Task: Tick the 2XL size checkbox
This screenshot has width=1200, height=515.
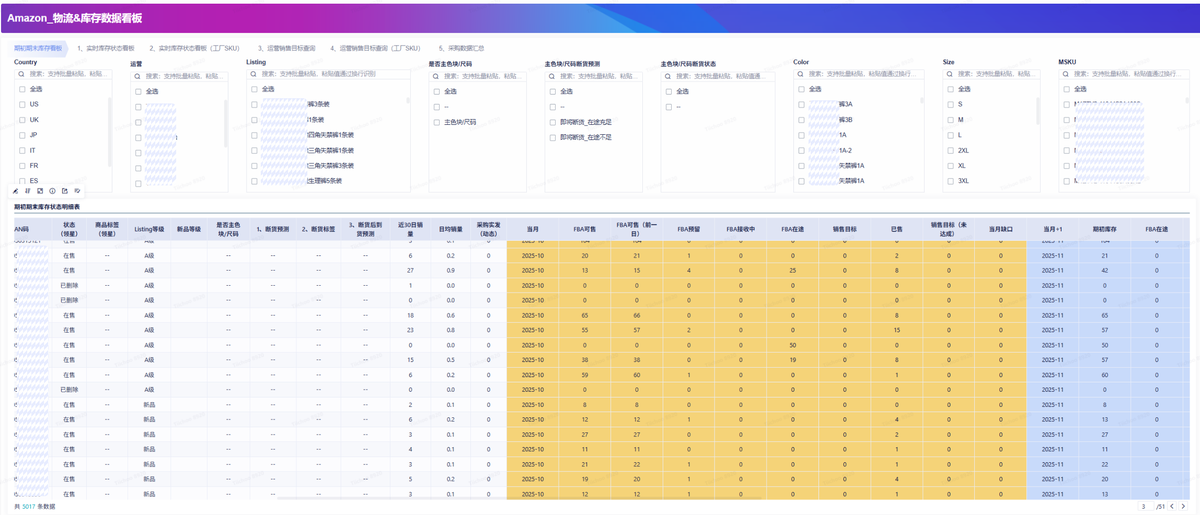Action: (950, 150)
